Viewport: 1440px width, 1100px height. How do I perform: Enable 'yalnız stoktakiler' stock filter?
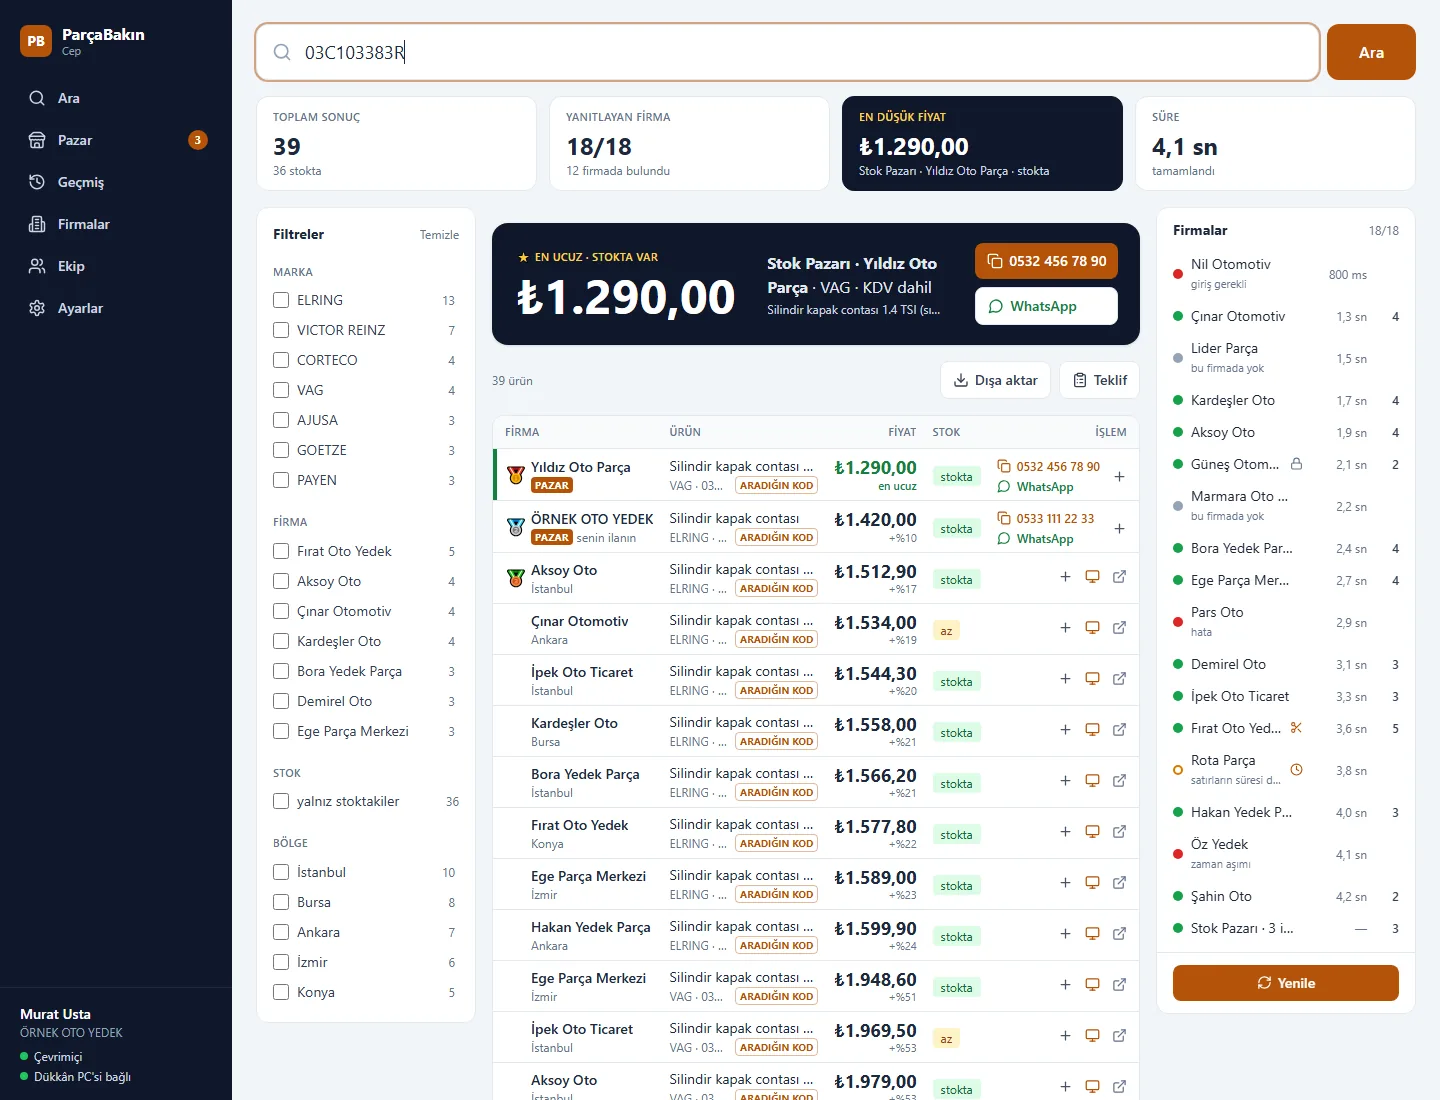[x=281, y=801]
